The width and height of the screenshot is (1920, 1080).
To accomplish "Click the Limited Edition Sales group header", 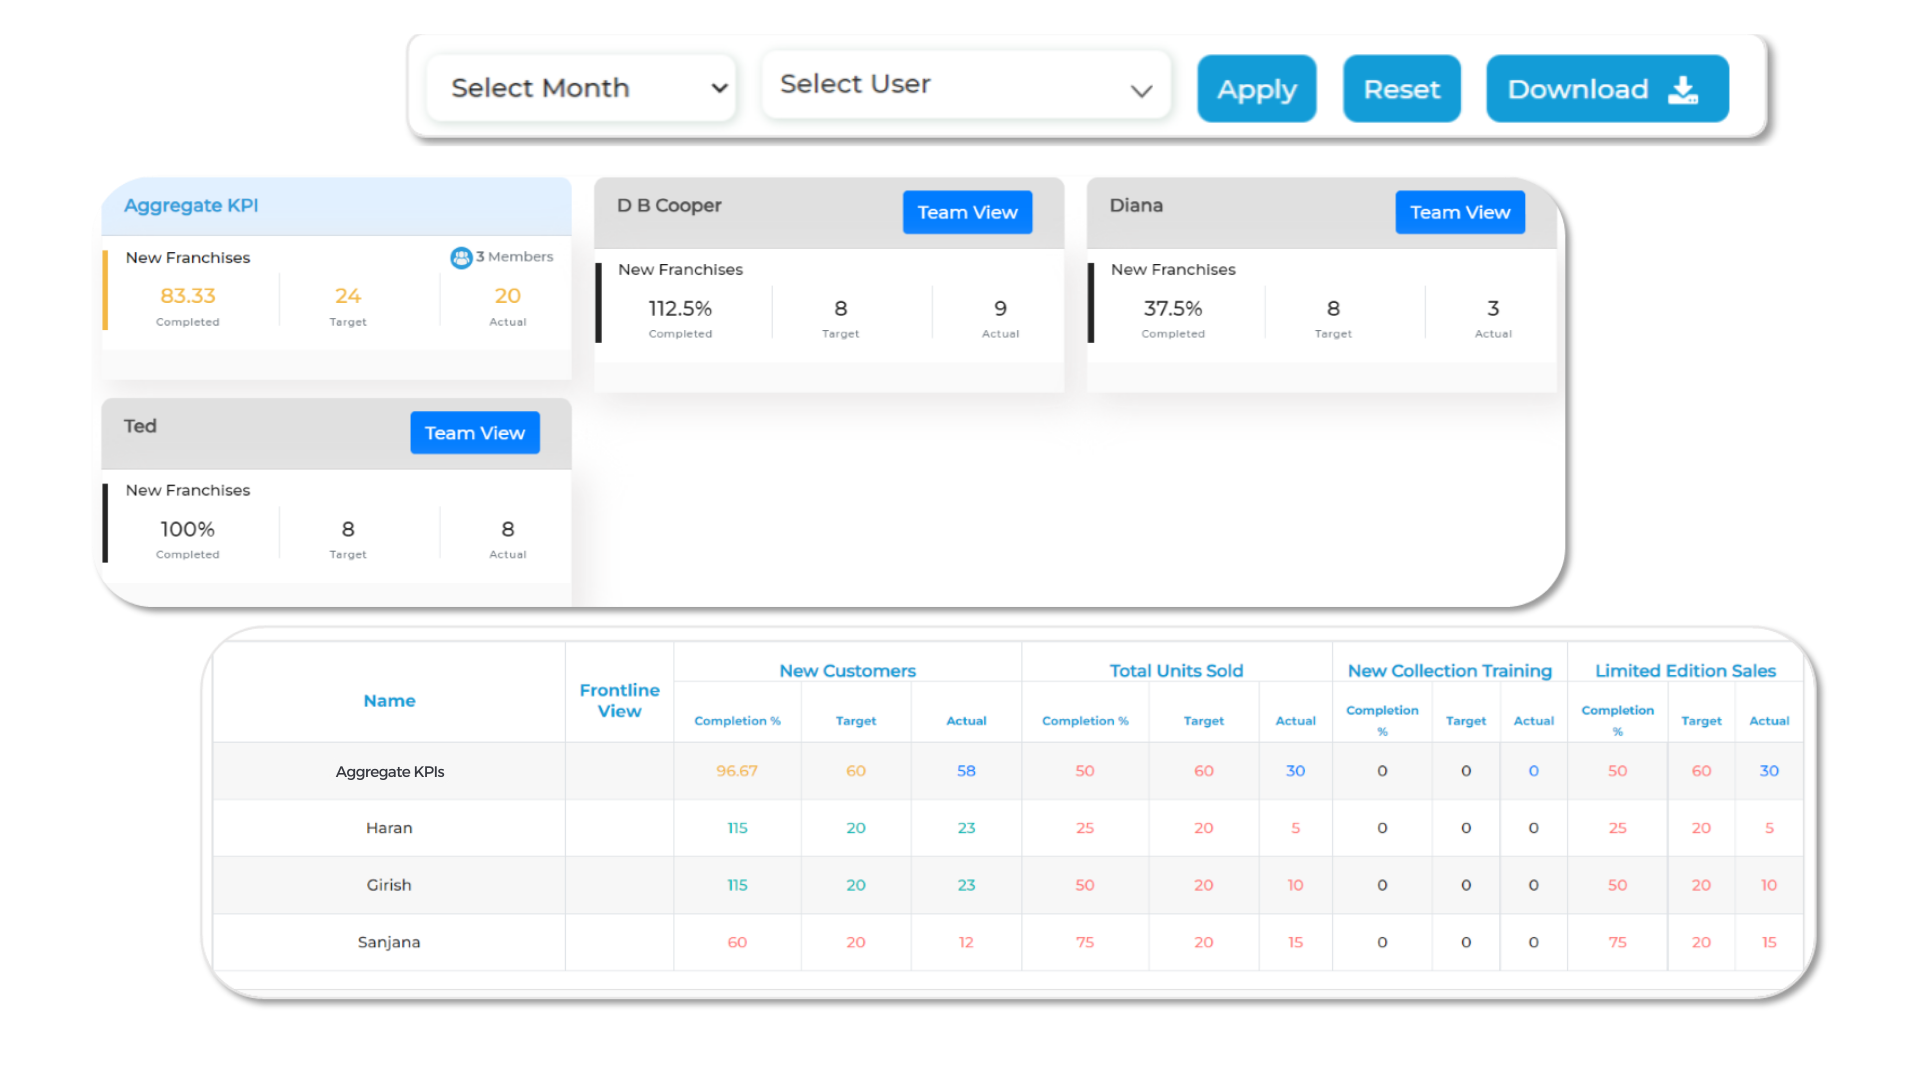I will point(1685,671).
